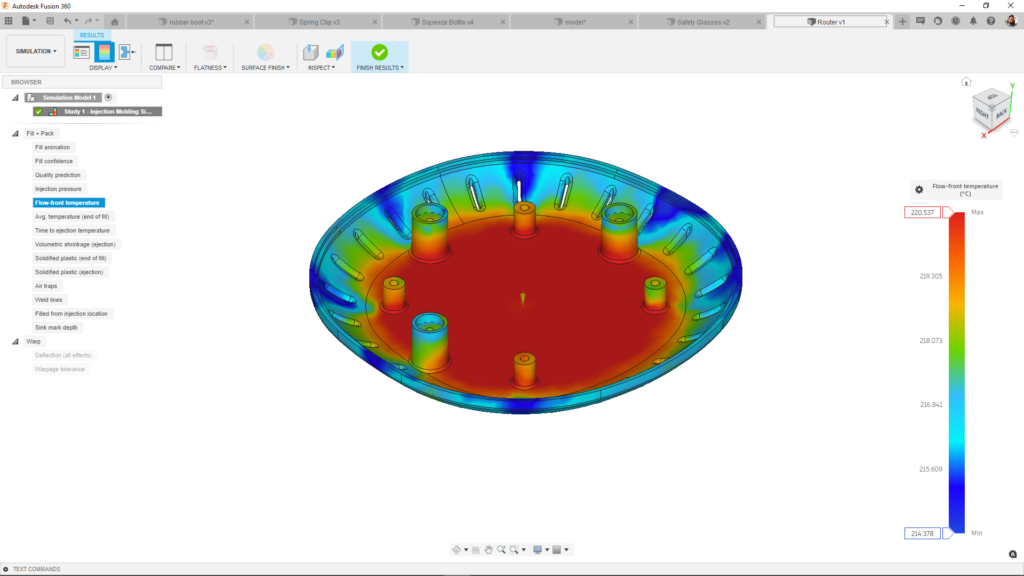This screenshot has height=576, width=1024.
Task: Select the RESULTS ribbon tab
Action: (91, 35)
